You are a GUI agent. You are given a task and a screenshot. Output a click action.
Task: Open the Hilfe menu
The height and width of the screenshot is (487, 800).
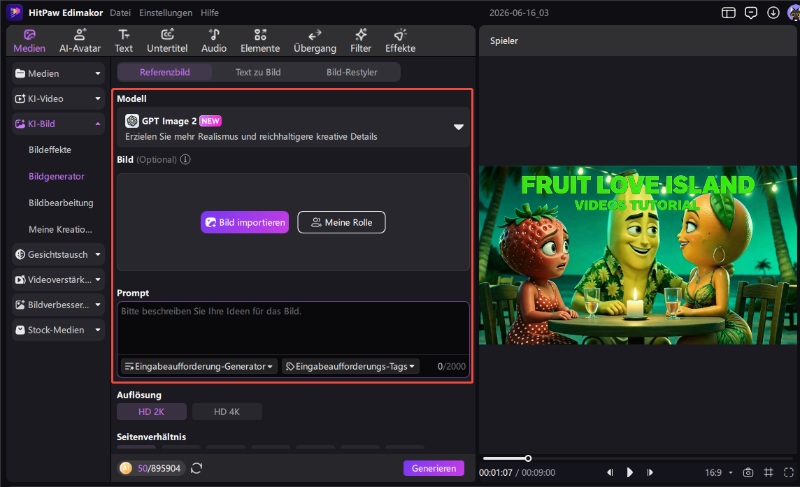pyautogui.click(x=210, y=13)
